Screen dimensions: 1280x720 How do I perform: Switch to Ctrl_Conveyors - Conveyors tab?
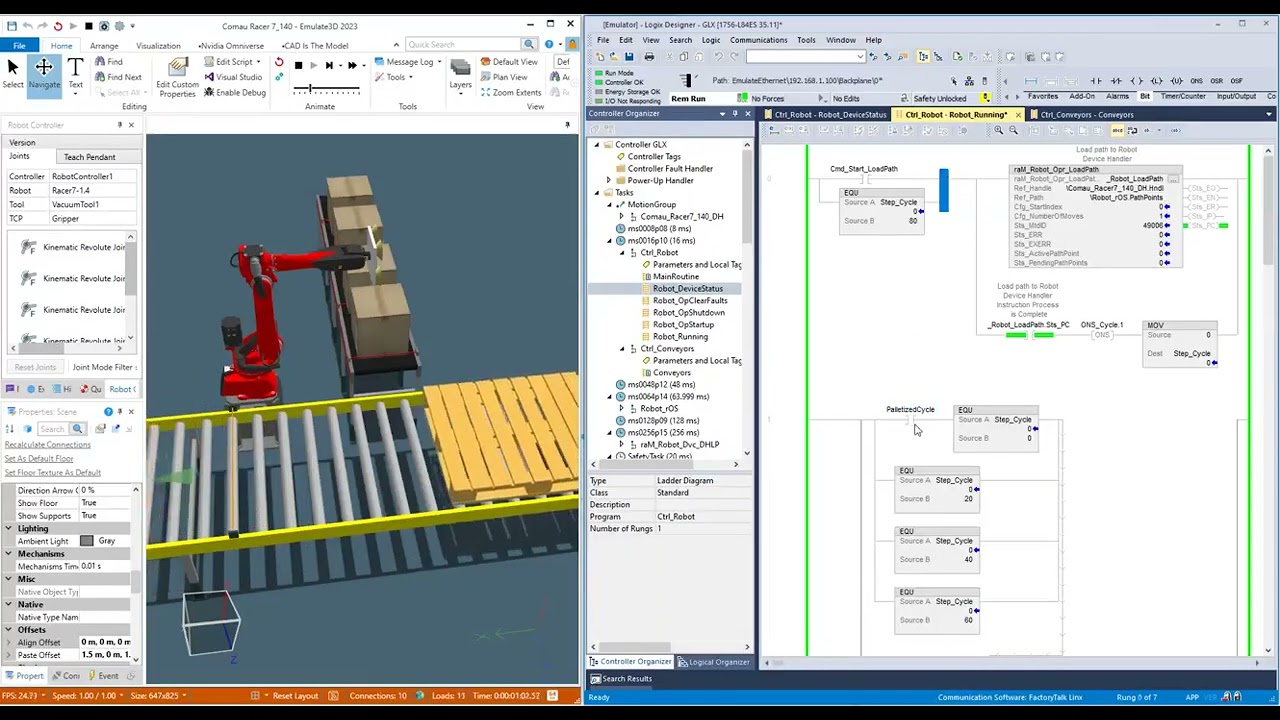(1086, 115)
